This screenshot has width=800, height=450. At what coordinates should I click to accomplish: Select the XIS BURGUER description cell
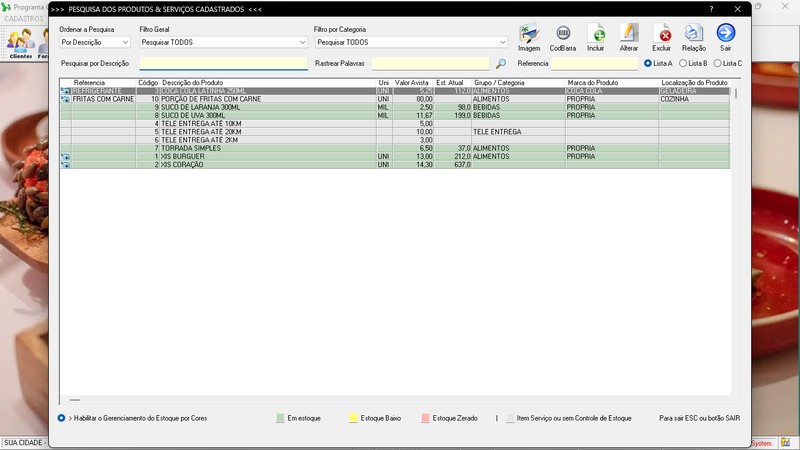(x=268, y=157)
